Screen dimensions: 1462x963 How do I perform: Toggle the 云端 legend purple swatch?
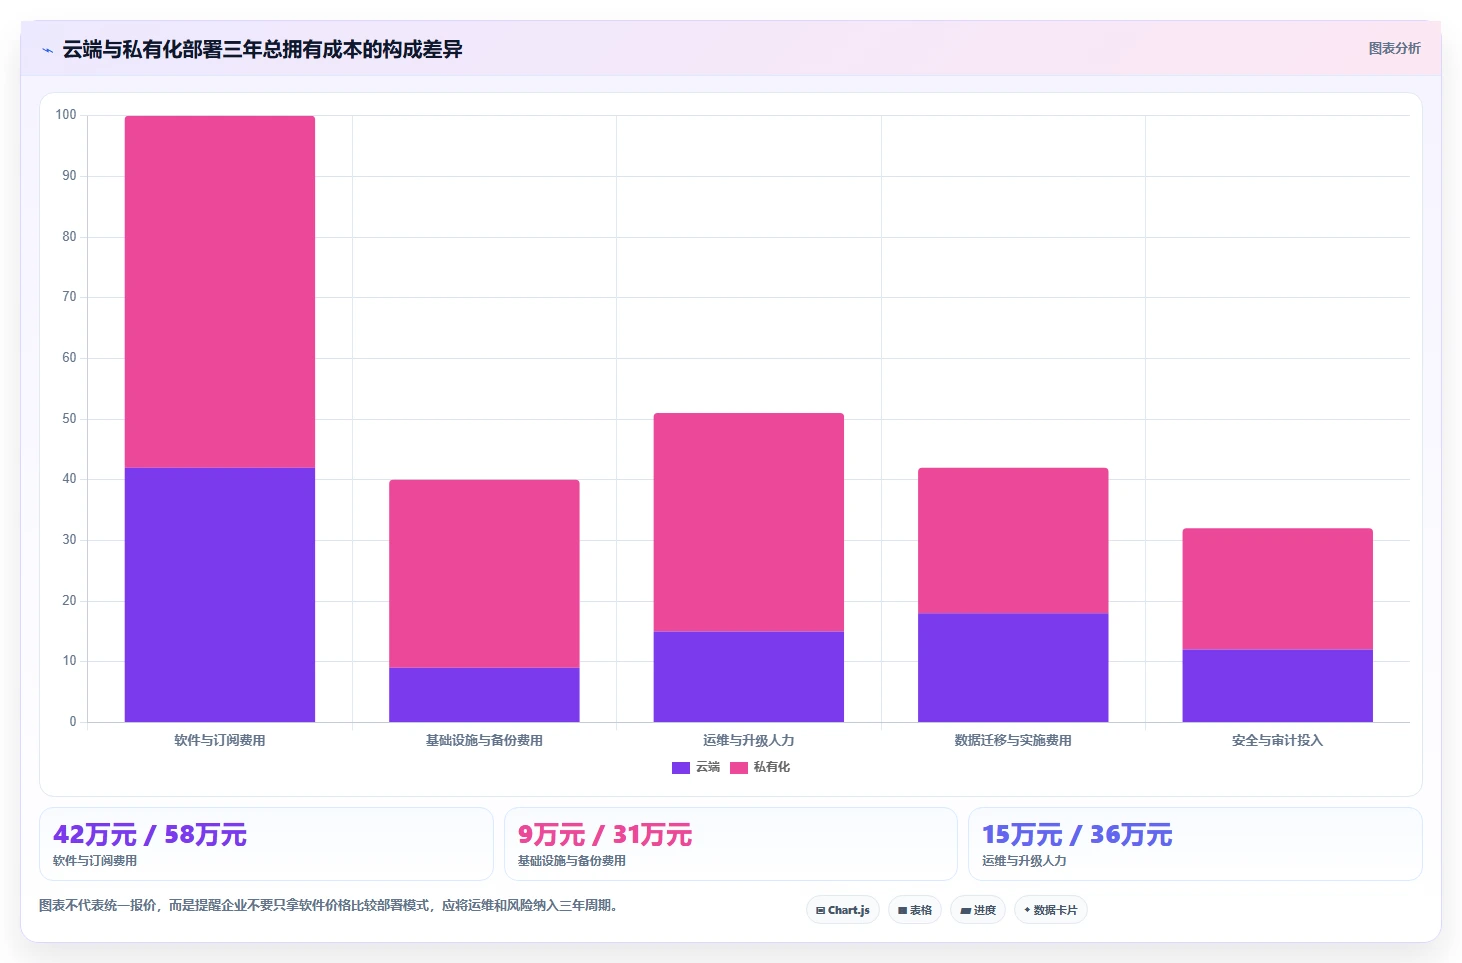pyautogui.click(x=681, y=768)
